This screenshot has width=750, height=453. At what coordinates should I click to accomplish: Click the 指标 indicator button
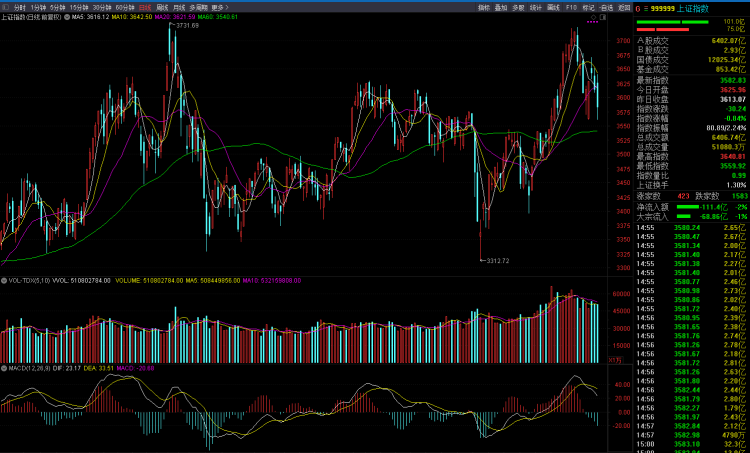[x=483, y=7]
